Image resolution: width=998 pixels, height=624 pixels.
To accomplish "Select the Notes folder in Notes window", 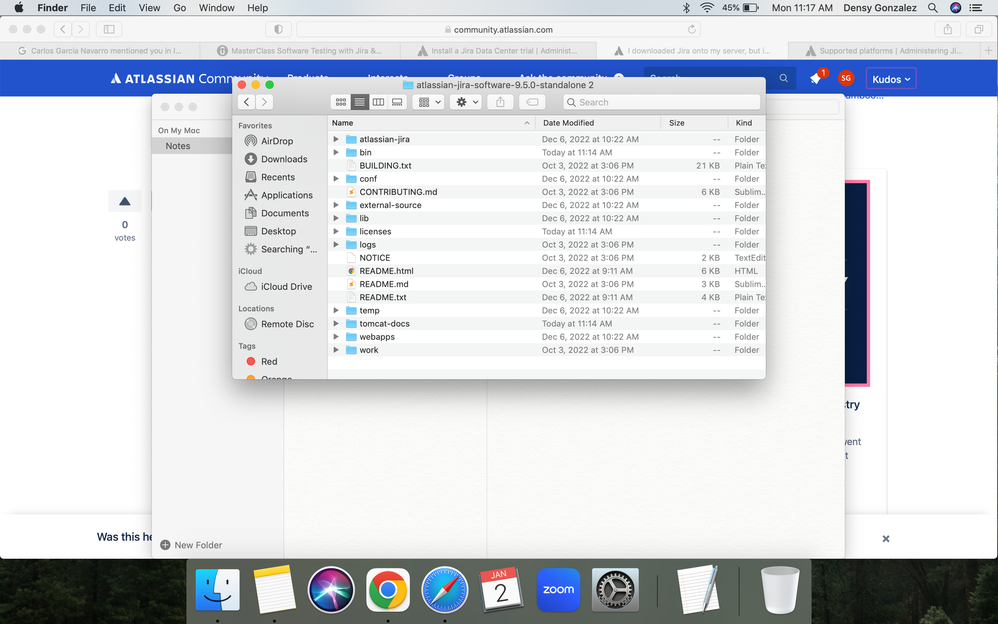I will [192, 146].
